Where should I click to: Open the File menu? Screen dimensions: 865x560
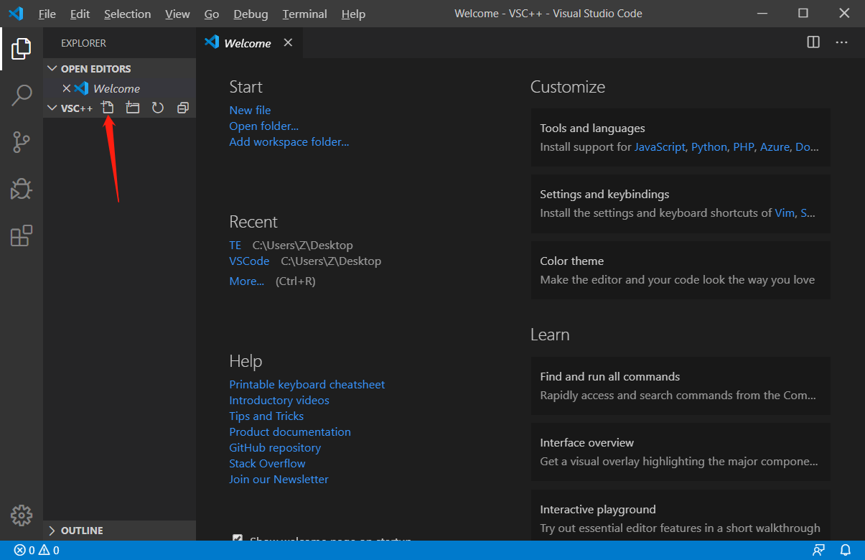pos(47,14)
